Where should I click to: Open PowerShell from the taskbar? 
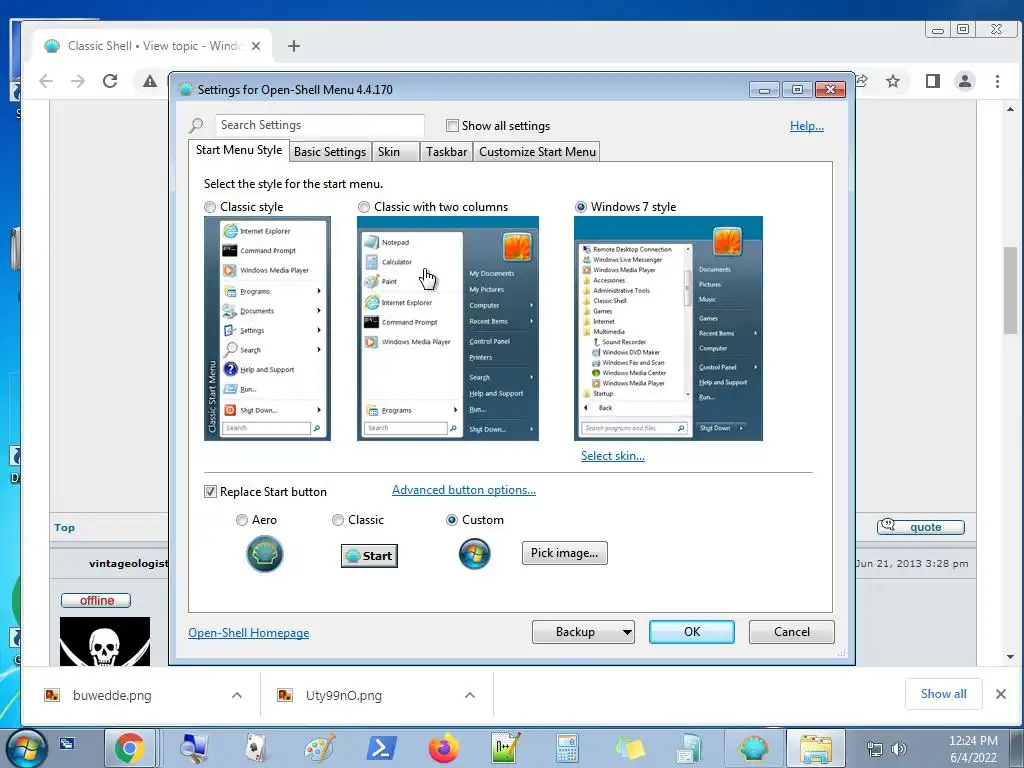coord(381,748)
